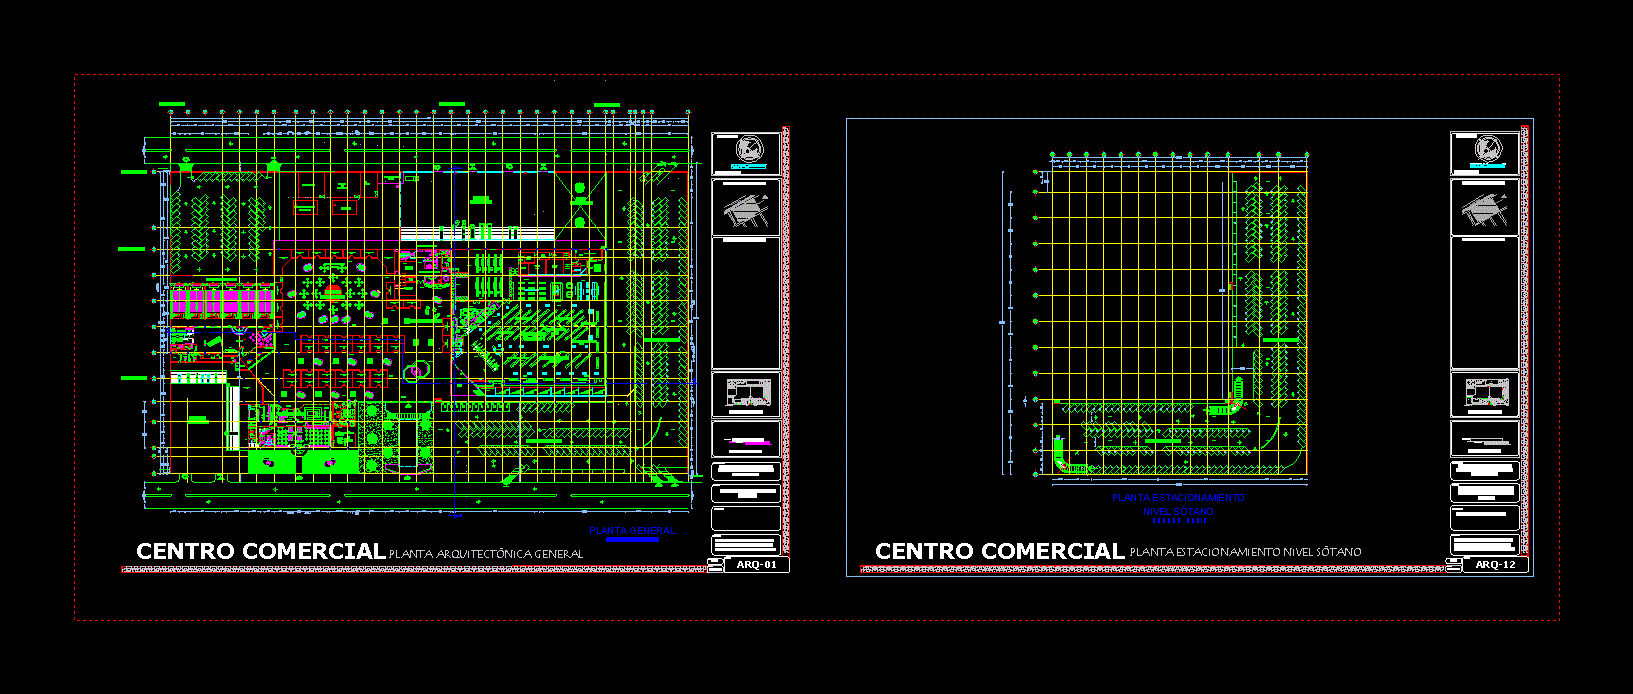Pick the curved vehicle ramp in basement parking plan
This screenshot has height=694, width=1633.
[1235, 398]
